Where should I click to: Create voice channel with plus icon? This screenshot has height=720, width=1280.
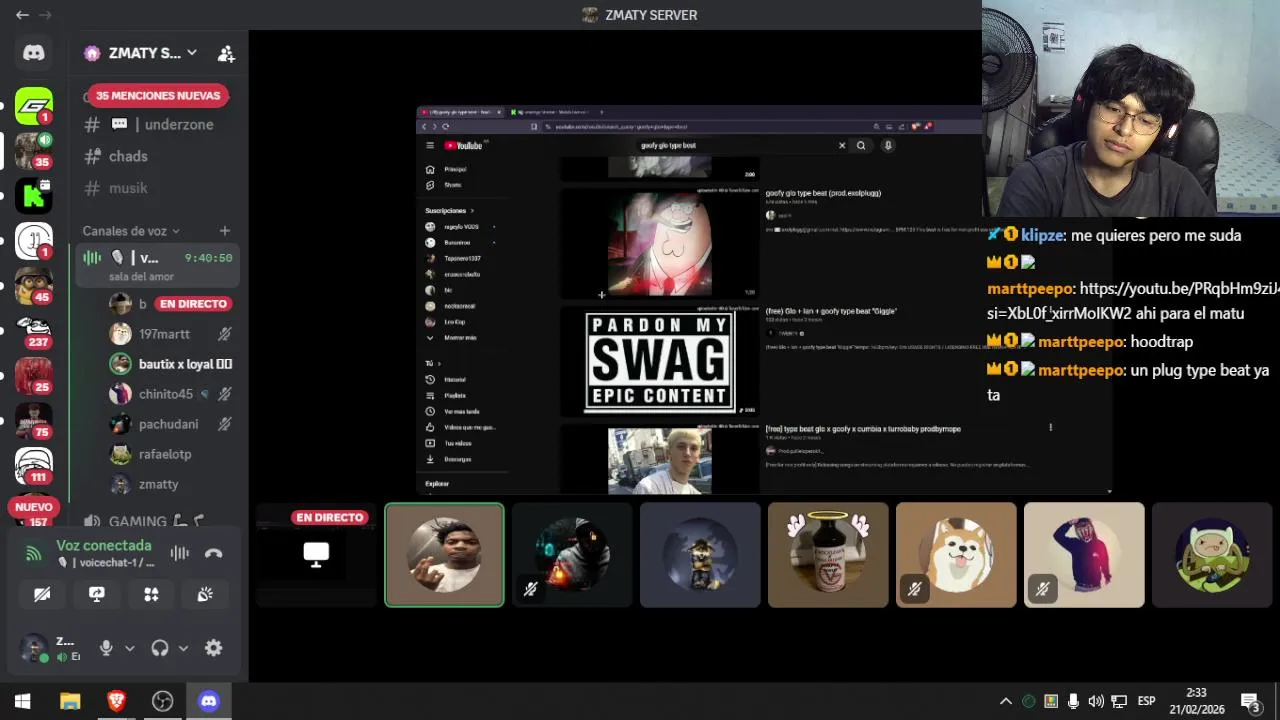(224, 231)
